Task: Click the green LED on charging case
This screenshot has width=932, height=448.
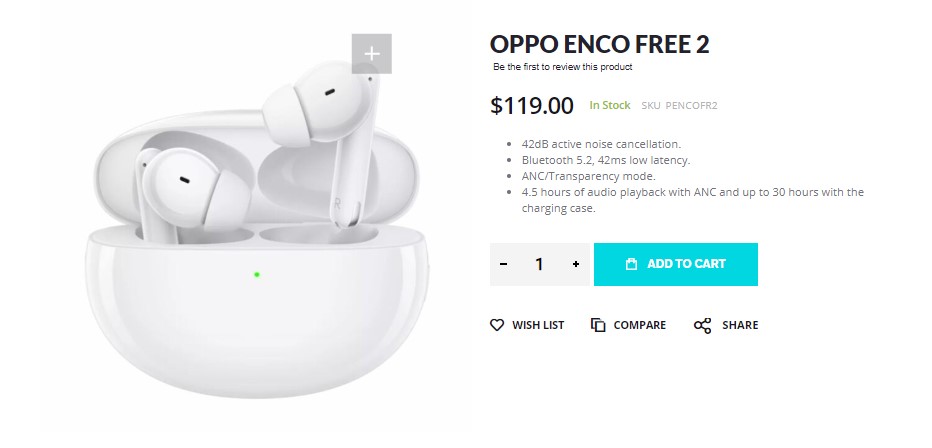Action: pos(257,275)
